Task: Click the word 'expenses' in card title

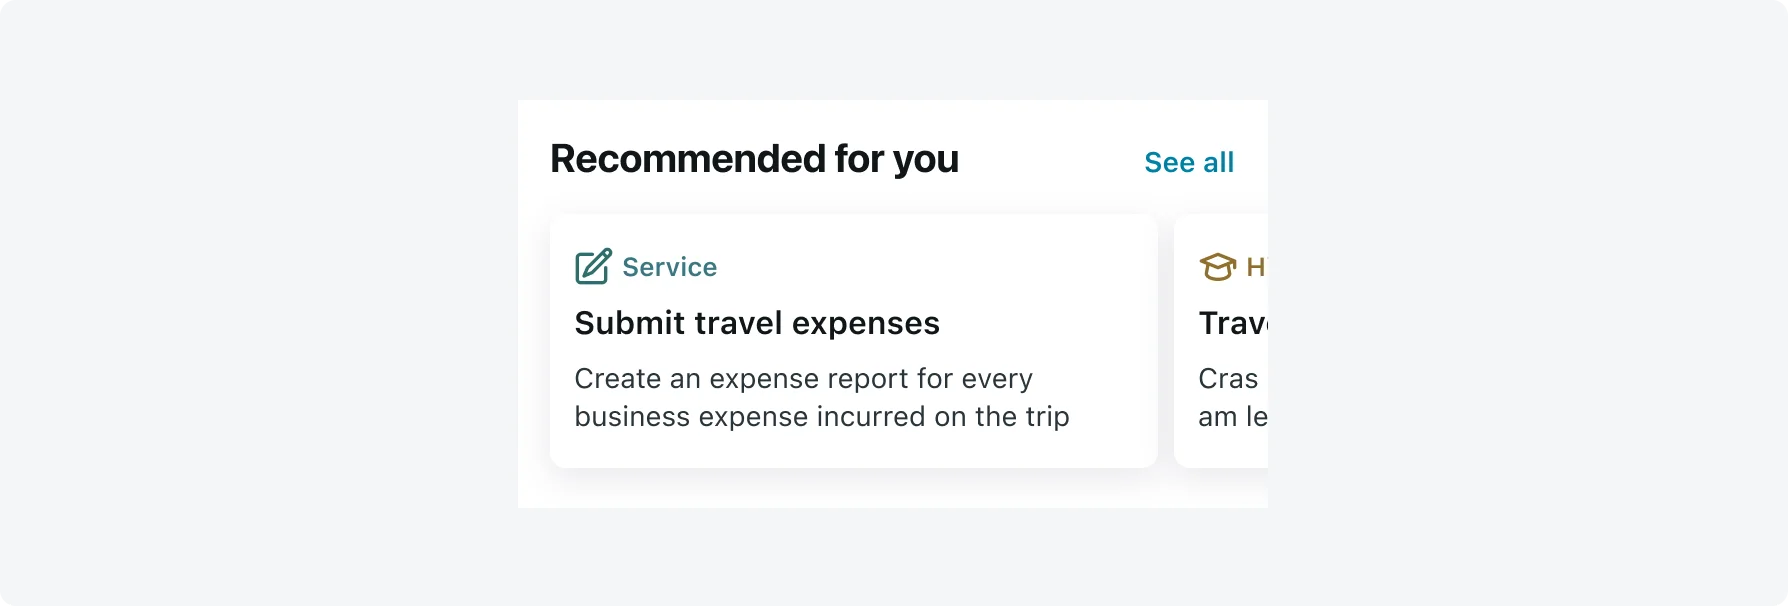Action: (x=866, y=324)
